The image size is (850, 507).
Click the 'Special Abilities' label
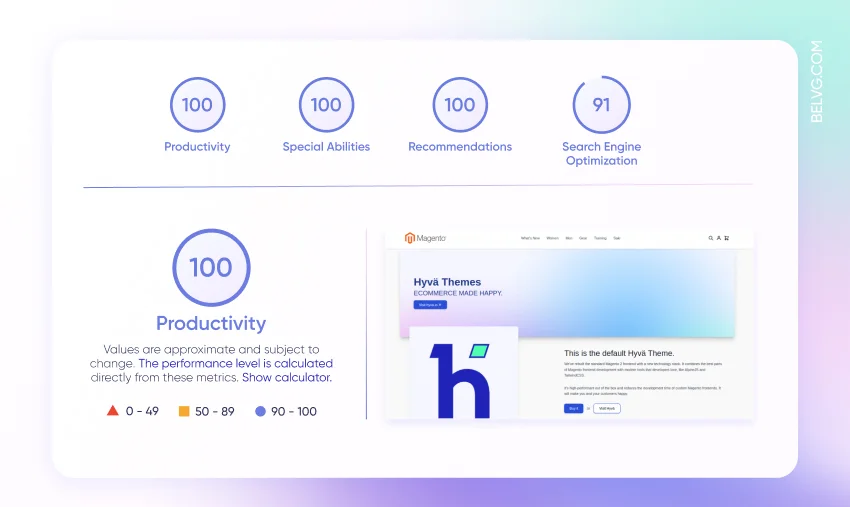tap(326, 146)
